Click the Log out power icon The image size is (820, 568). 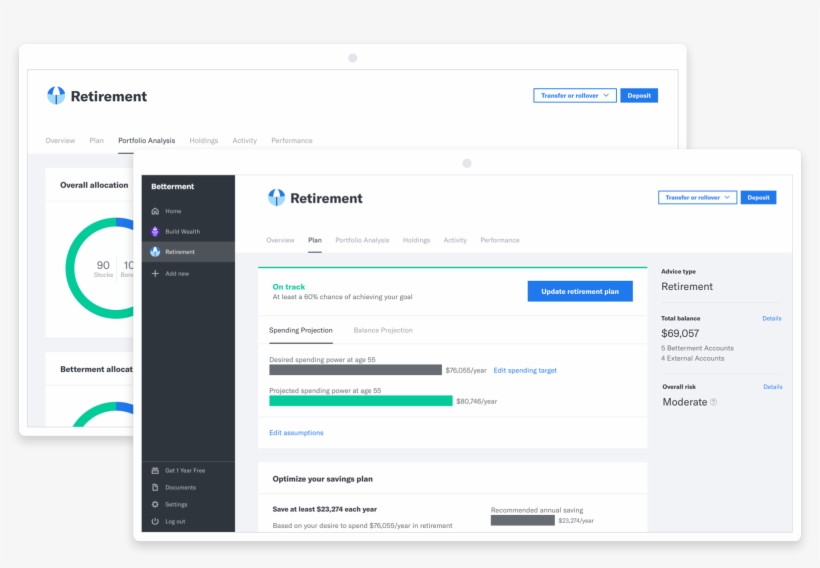[x=155, y=521]
